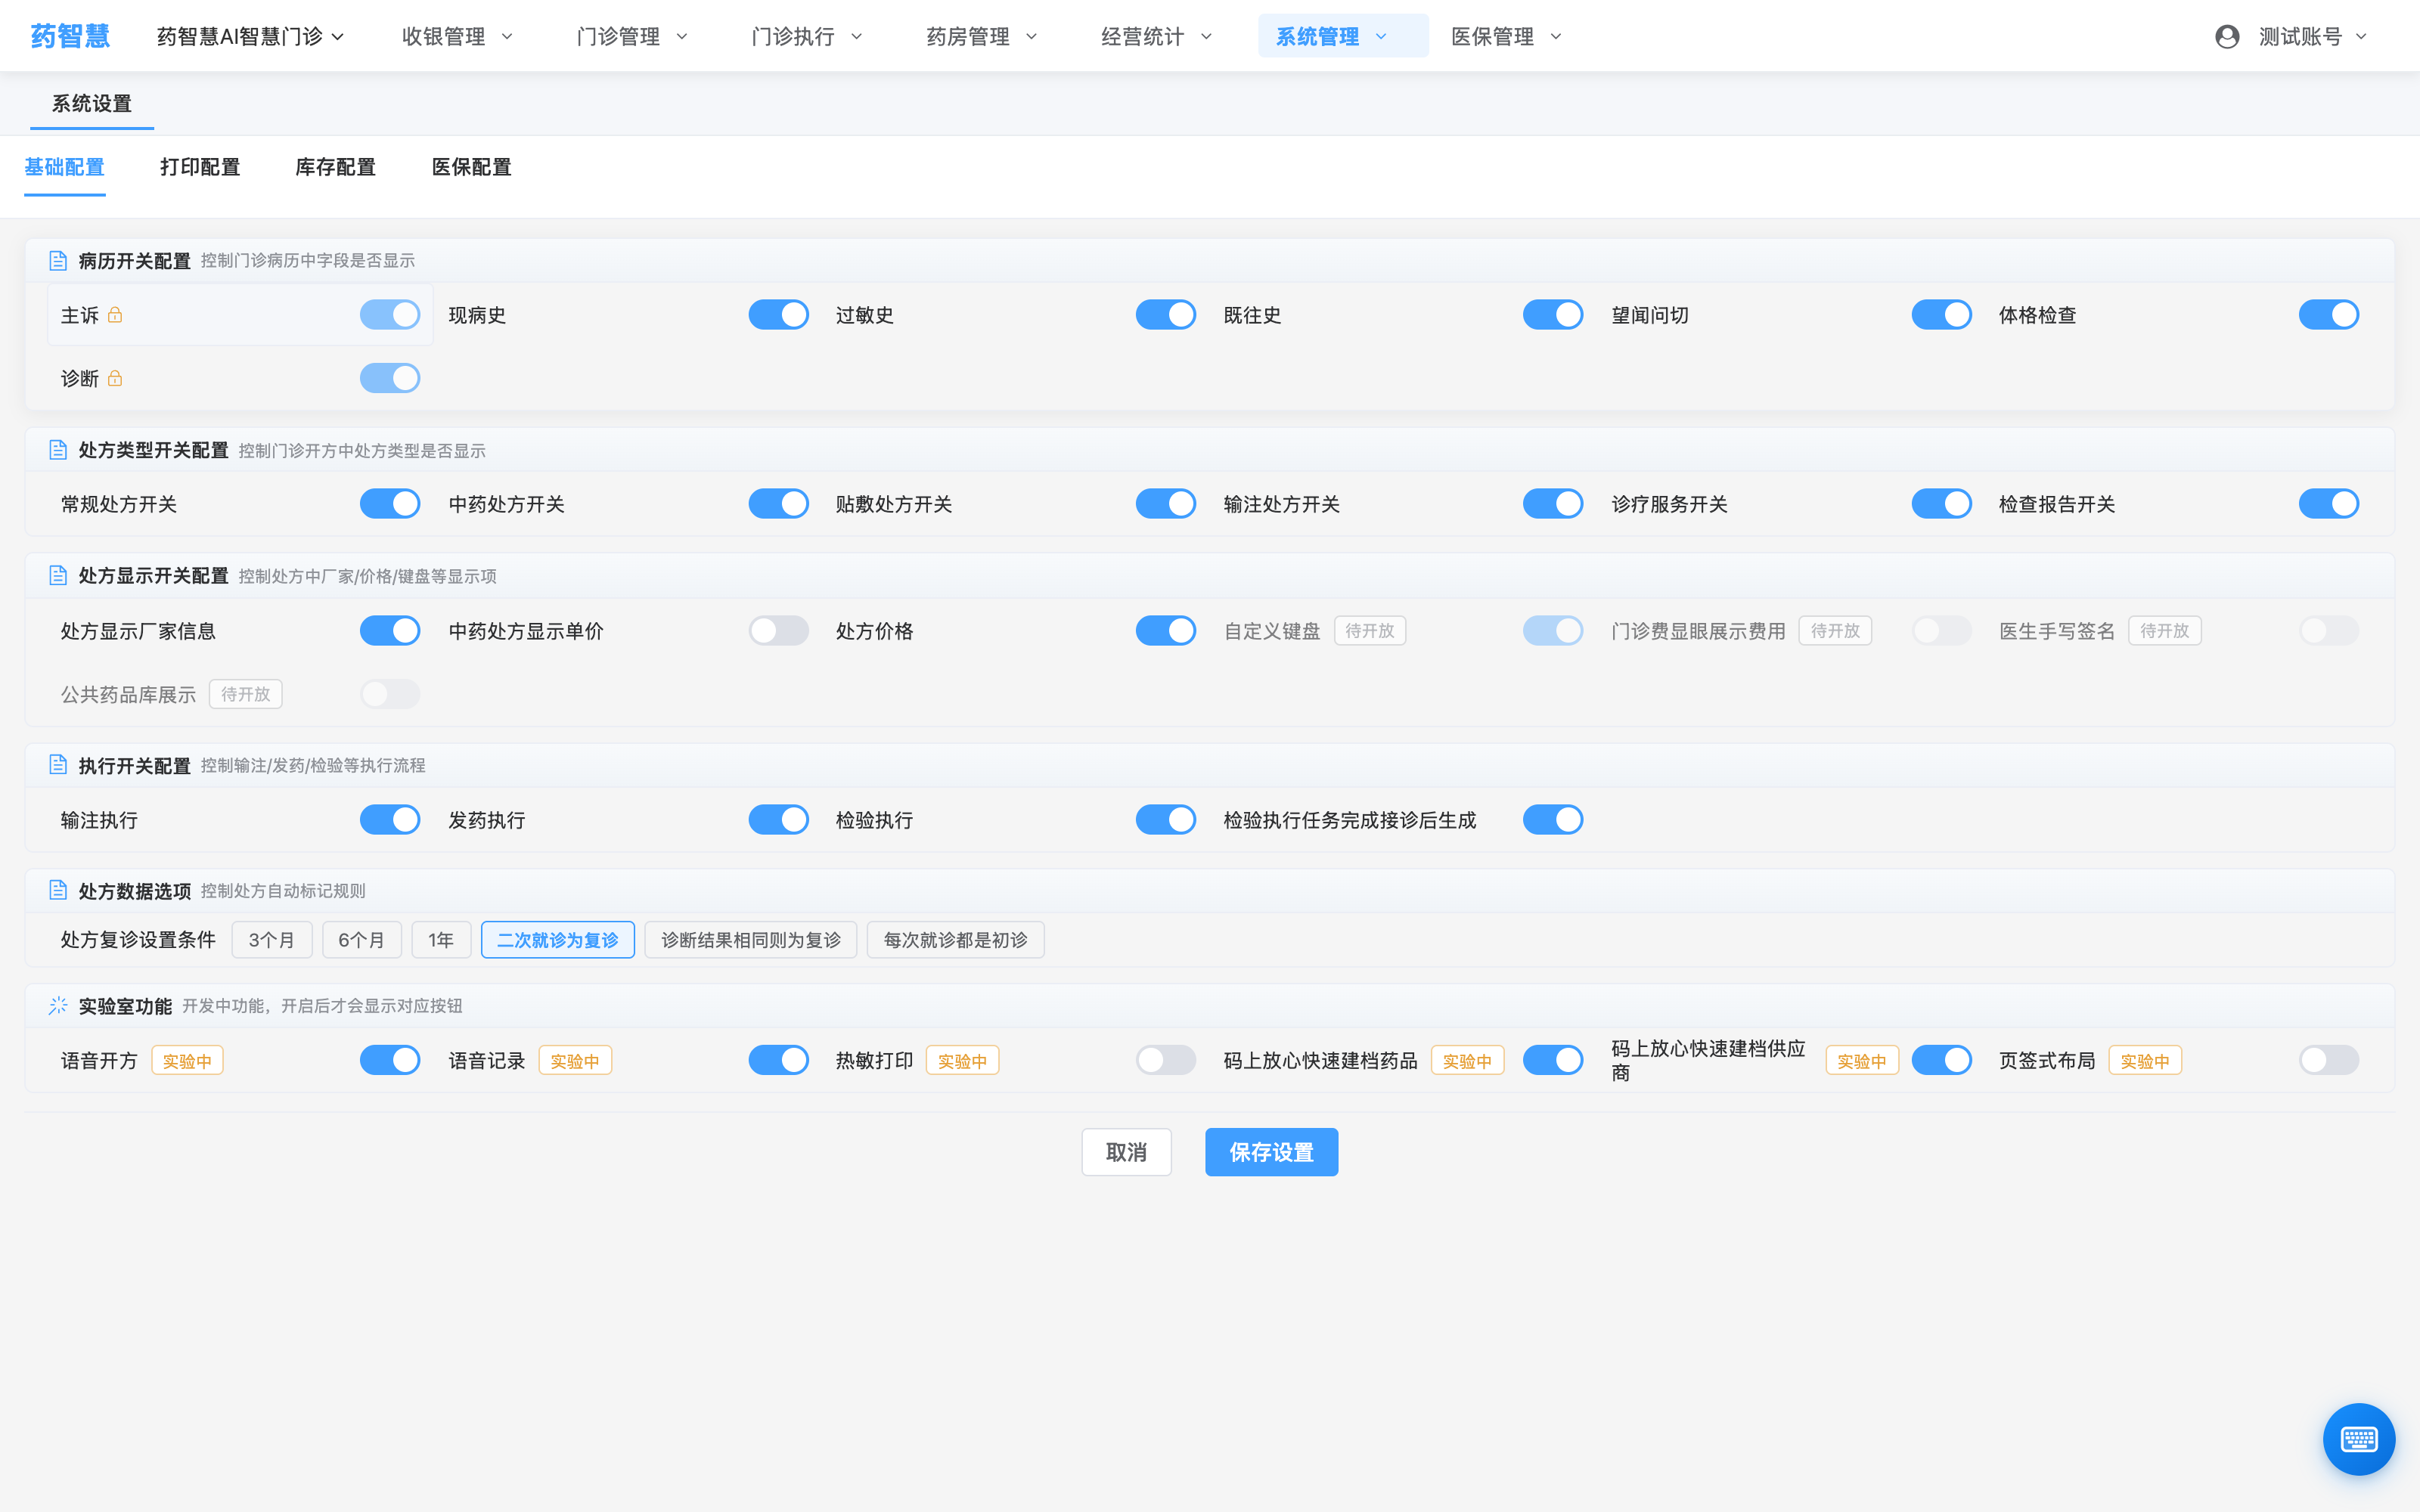Expand the 药房管理 menu
The image size is (2420, 1512).
point(982,37)
